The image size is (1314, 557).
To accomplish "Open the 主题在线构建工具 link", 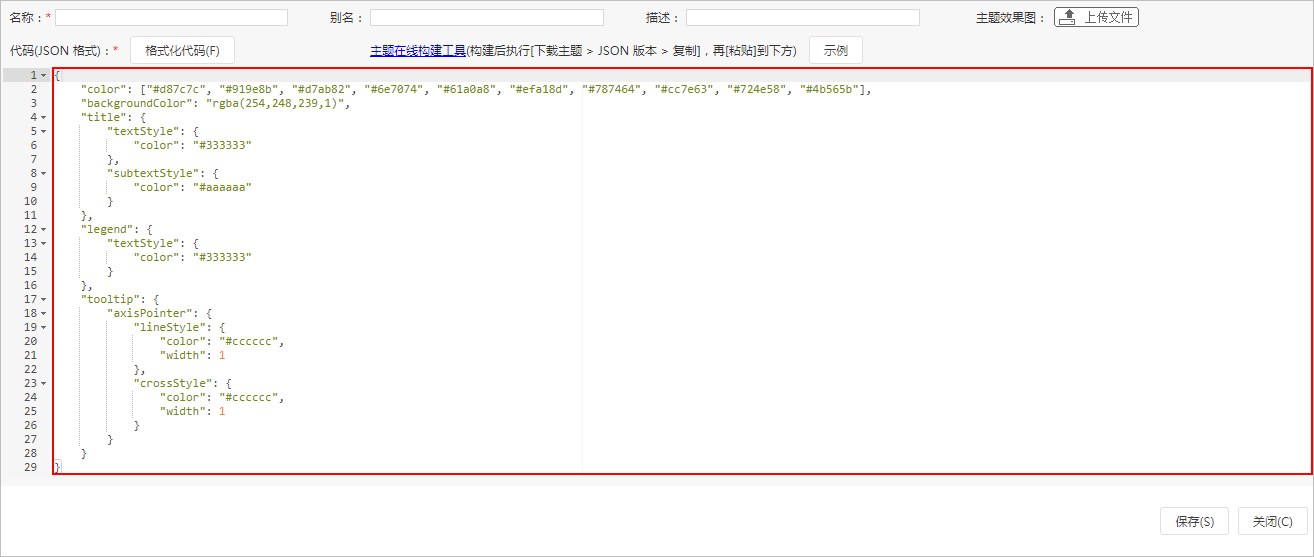I will coord(418,50).
